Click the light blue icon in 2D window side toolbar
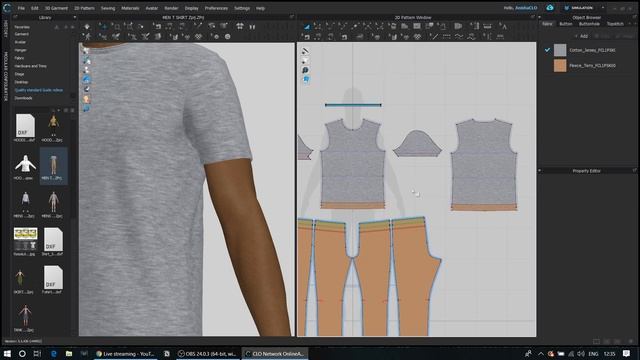Viewport: 640px width, 360px height. (306, 79)
